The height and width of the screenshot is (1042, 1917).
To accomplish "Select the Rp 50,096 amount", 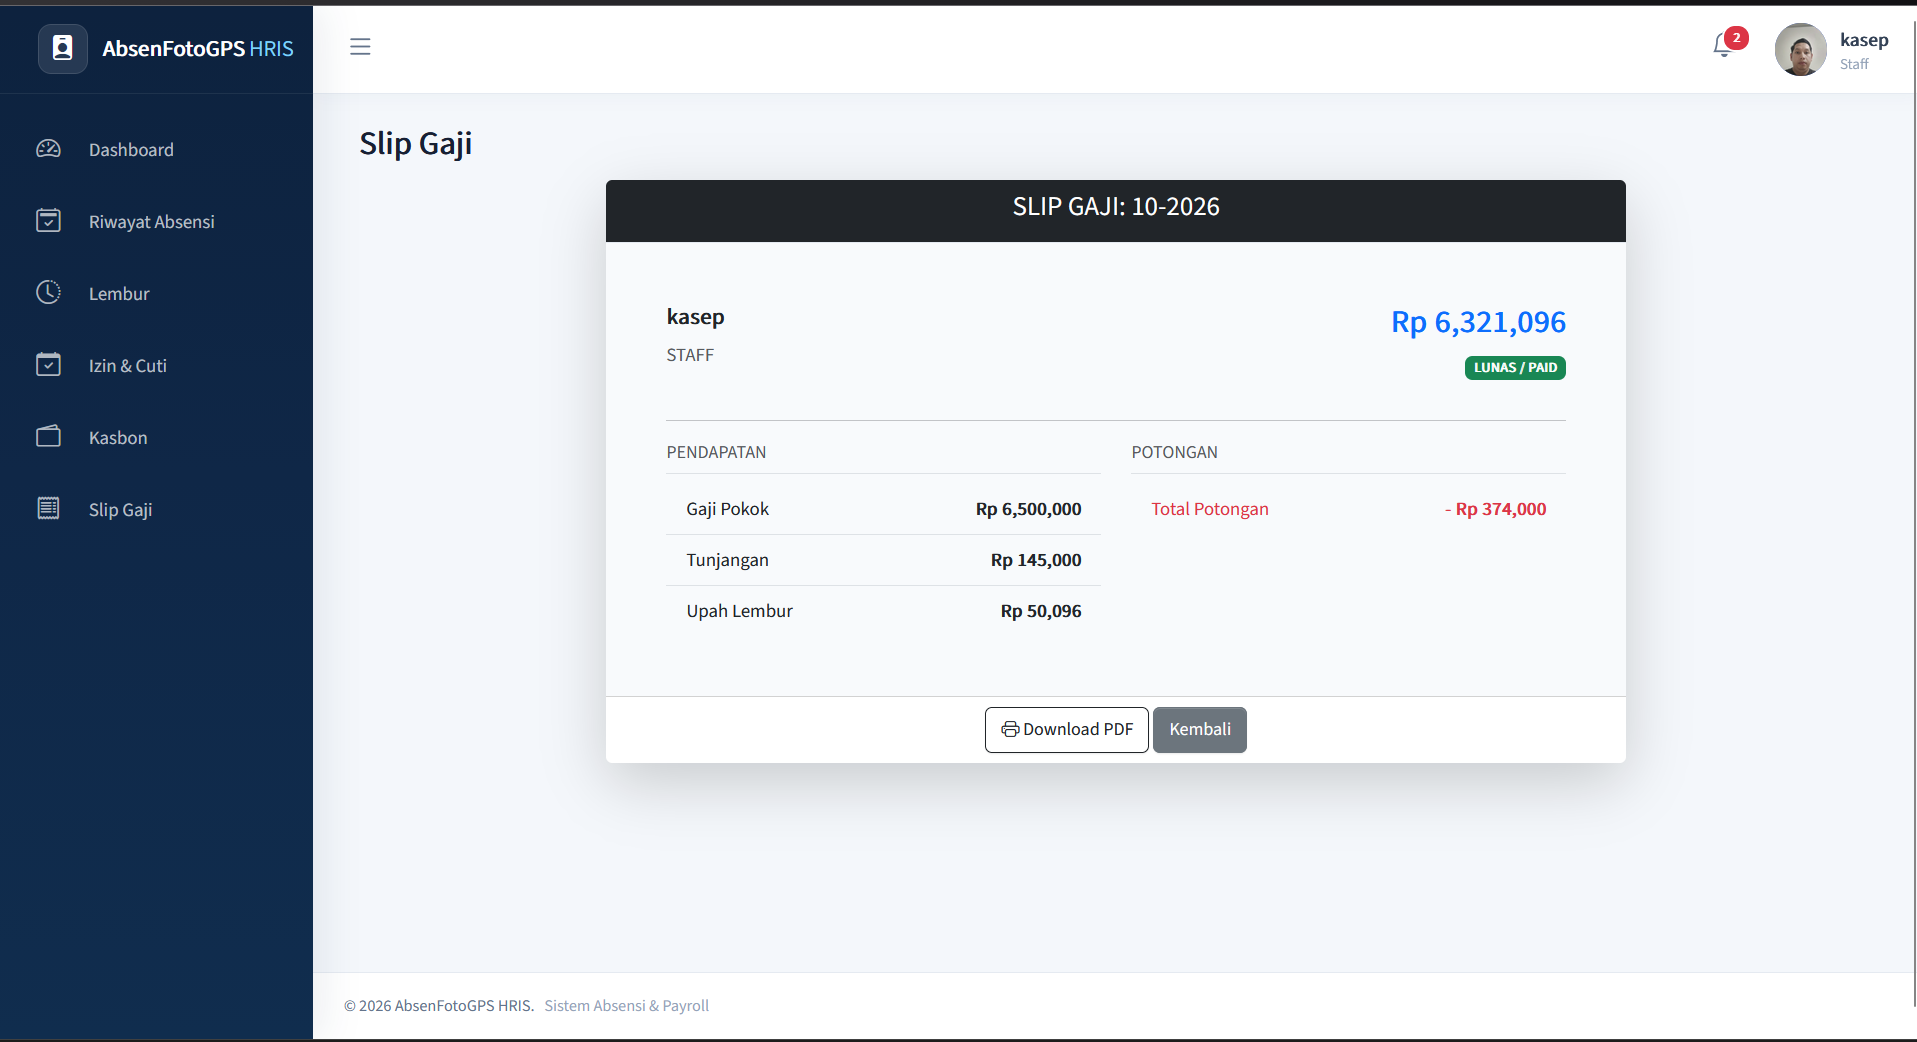I will [1040, 611].
